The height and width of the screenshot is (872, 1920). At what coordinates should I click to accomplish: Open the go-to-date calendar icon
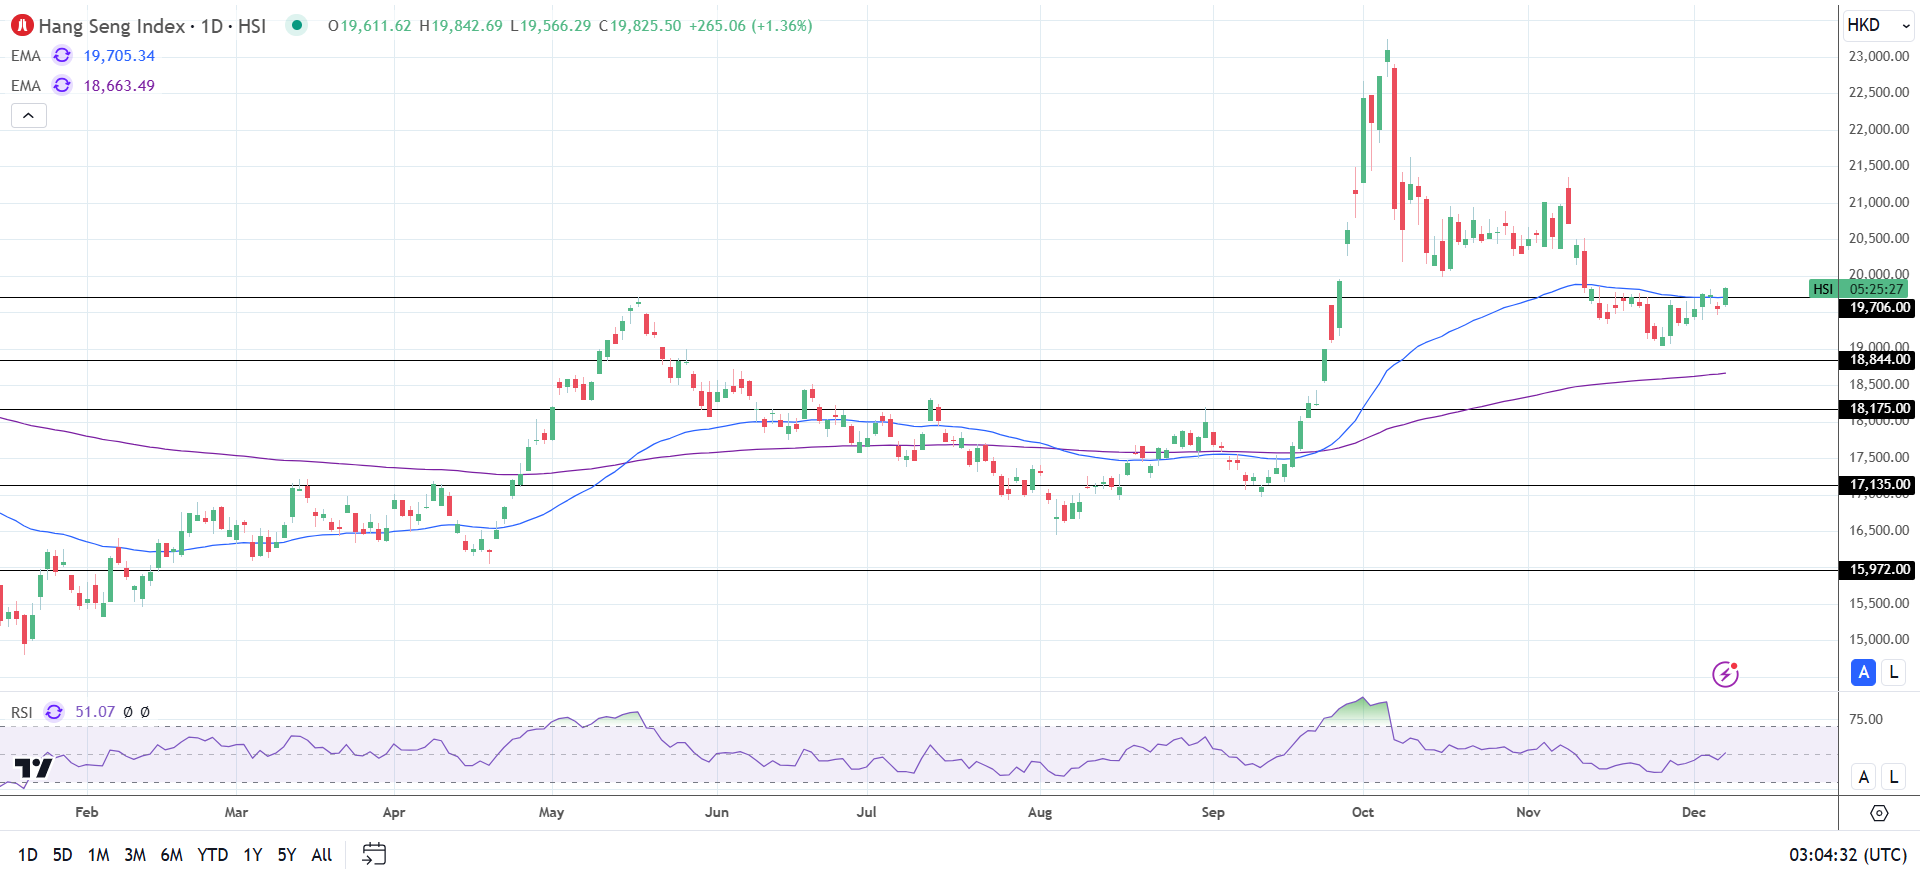click(x=374, y=854)
